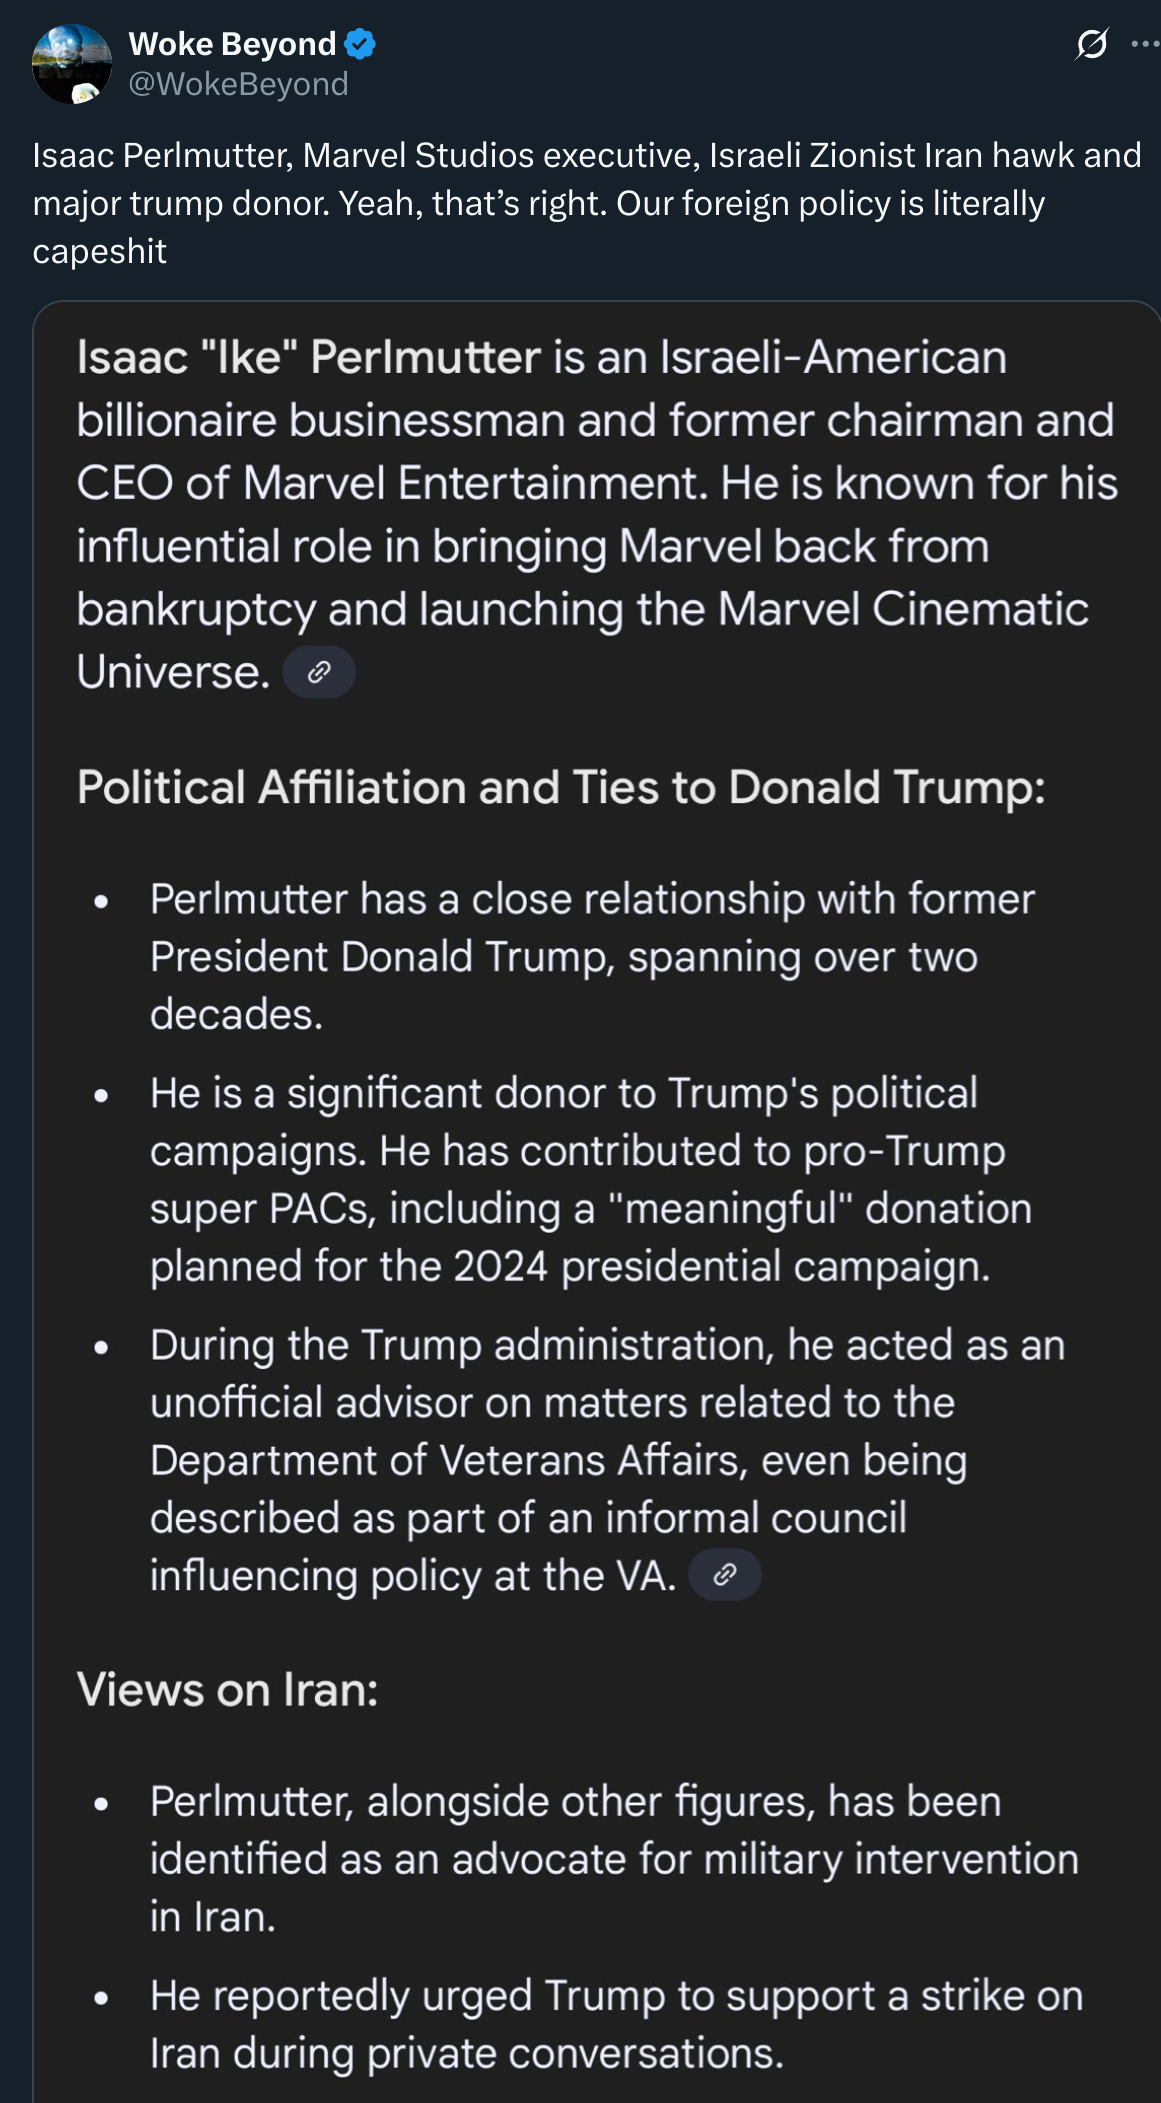Click the "Views on Iran:" heading
The image size is (1161, 2103).
coord(228,1690)
